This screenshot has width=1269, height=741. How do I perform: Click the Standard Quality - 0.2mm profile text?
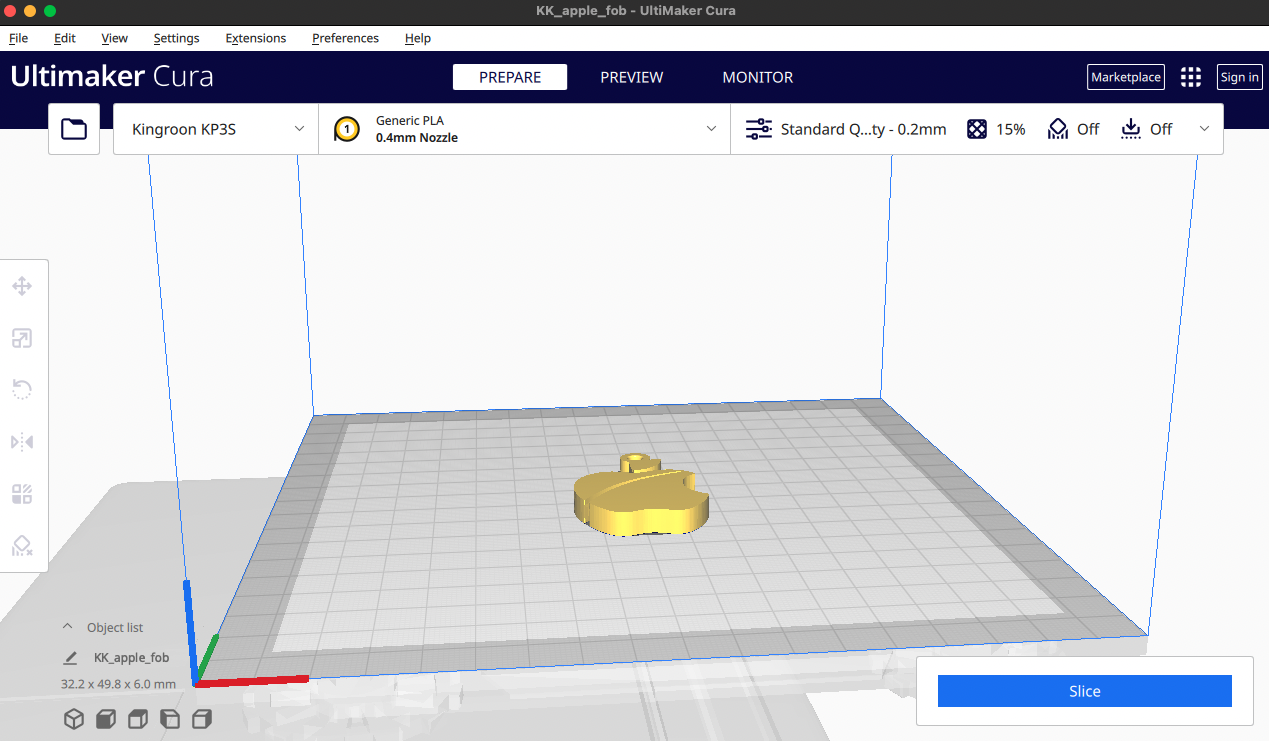click(863, 129)
